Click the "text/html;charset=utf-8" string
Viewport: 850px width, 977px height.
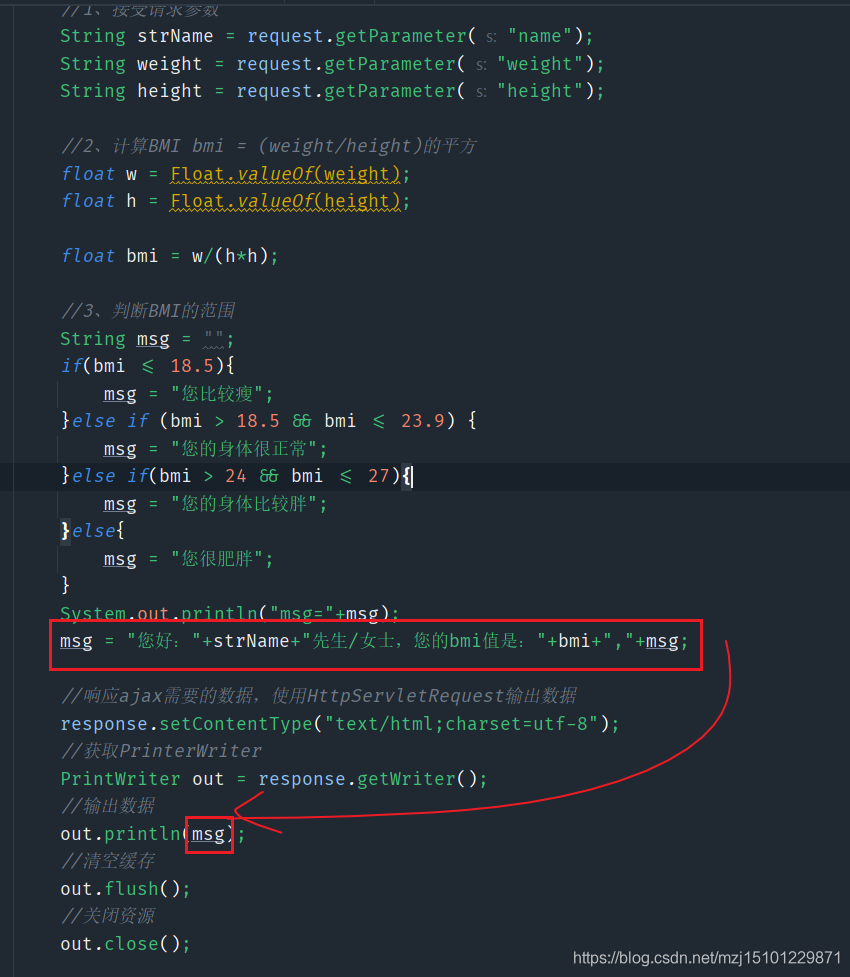[461, 724]
